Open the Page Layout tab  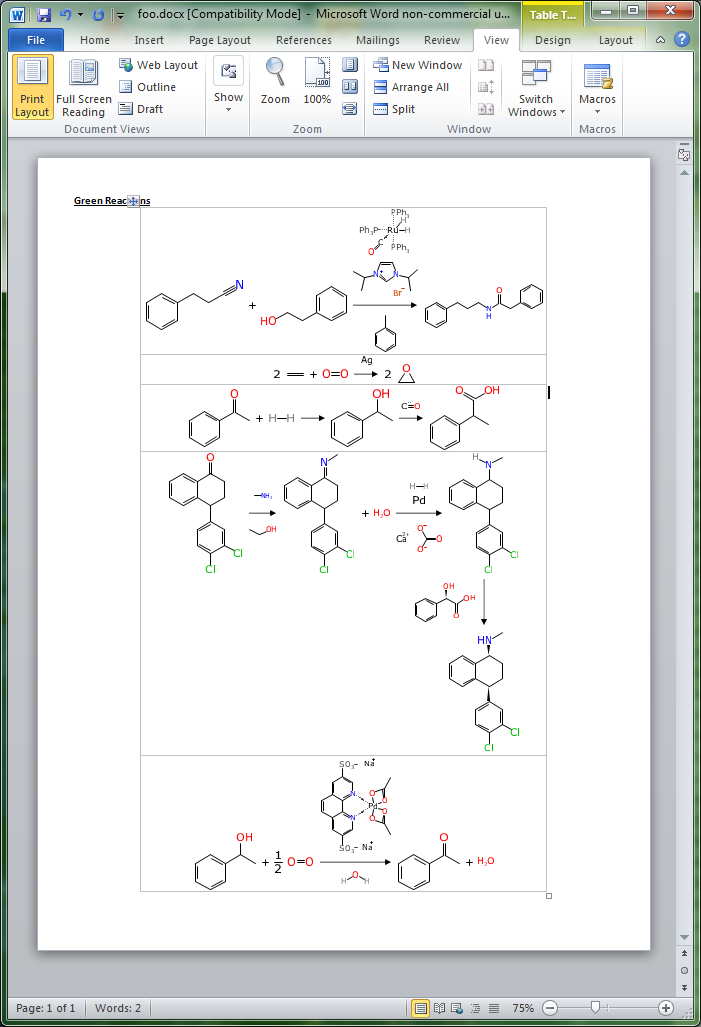[x=220, y=40]
